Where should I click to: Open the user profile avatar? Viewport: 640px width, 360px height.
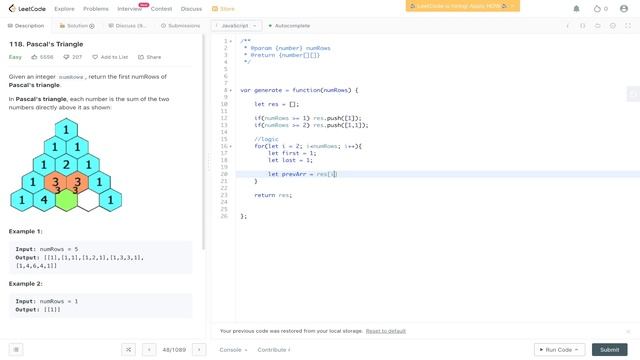point(624,9)
